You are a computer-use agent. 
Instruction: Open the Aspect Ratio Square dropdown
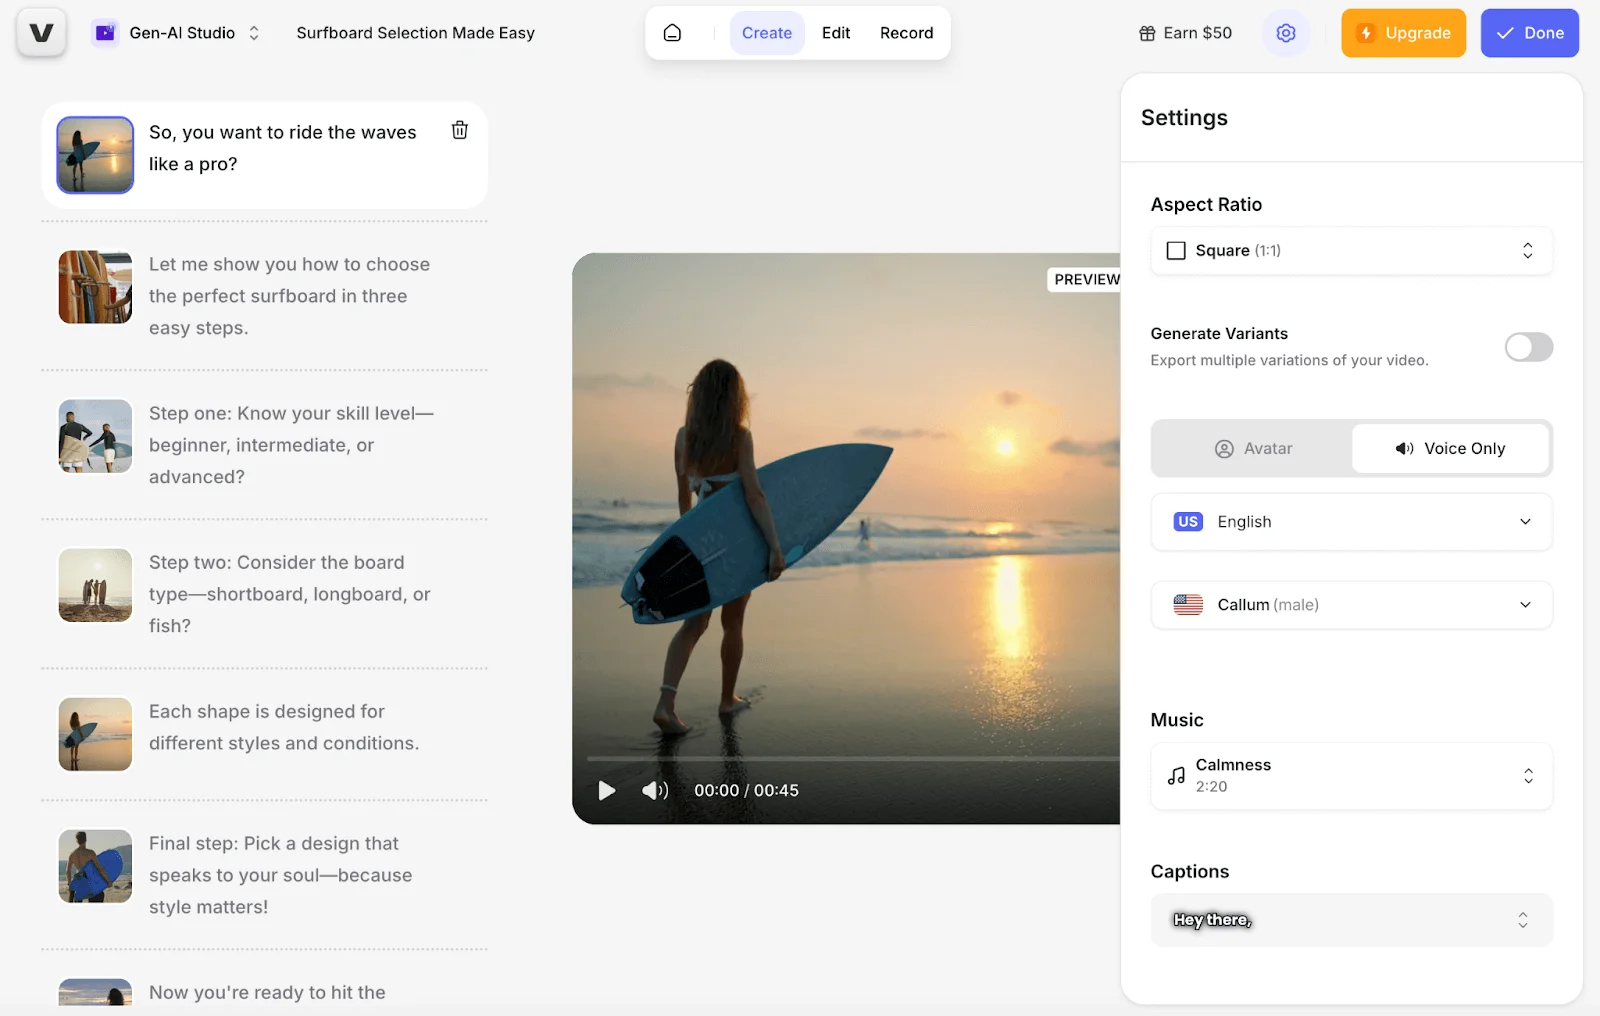[1351, 251]
